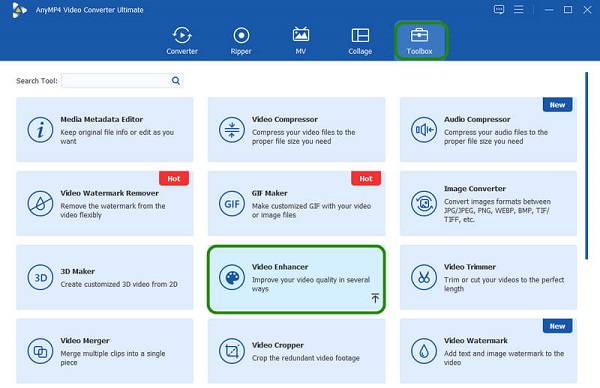
Task: Click the New badge on Audio Compressor
Action: click(x=558, y=104)
